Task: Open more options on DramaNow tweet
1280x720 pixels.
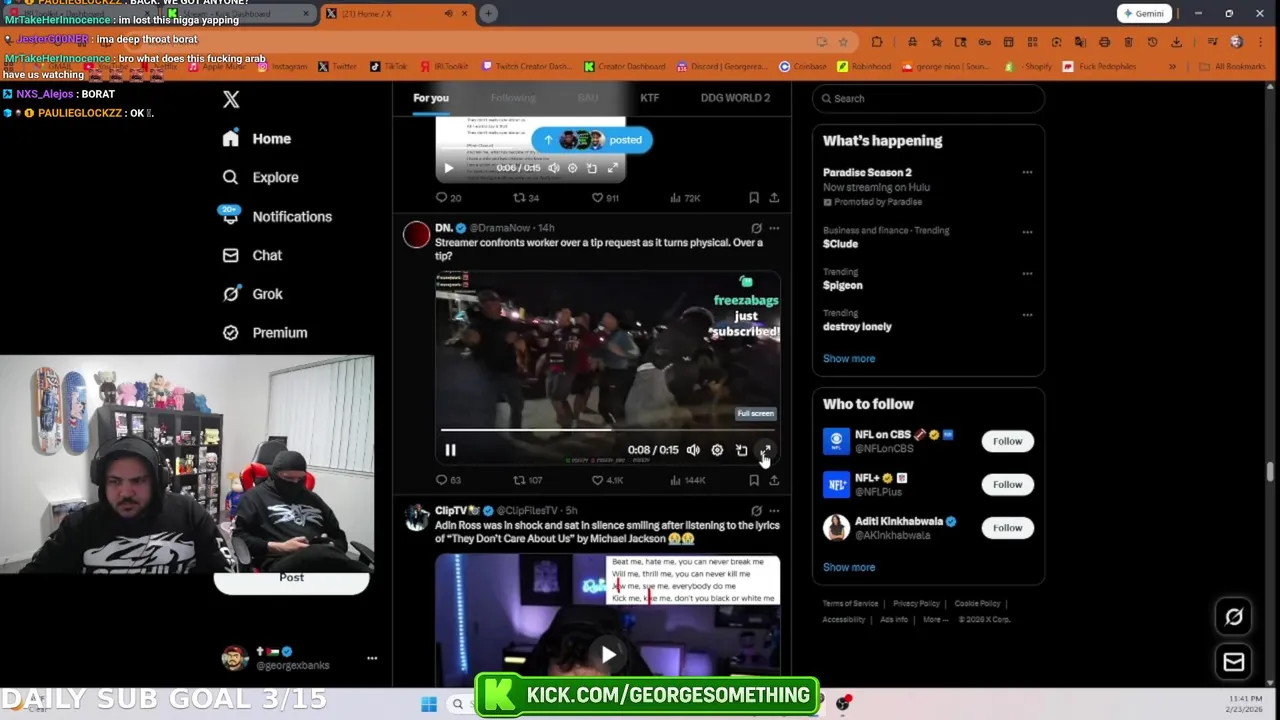Action: 774,229
